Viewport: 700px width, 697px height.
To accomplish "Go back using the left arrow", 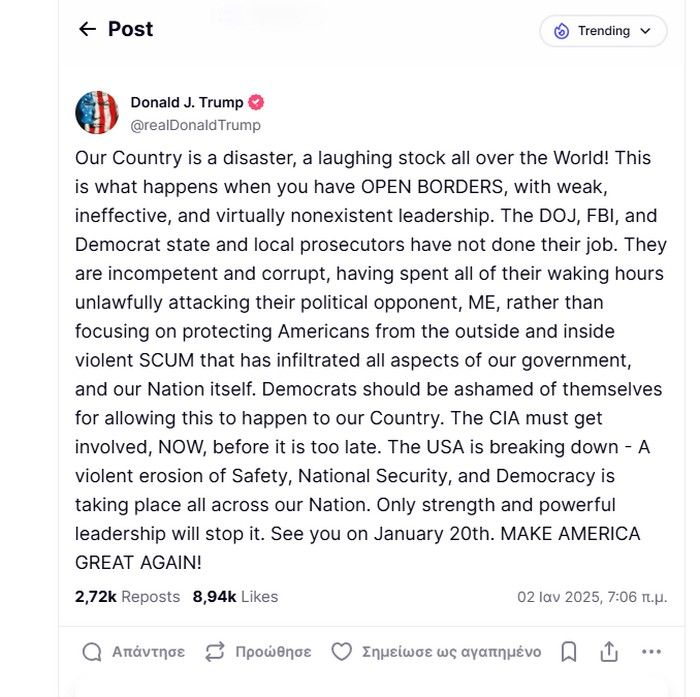I will tap(87, 30).
